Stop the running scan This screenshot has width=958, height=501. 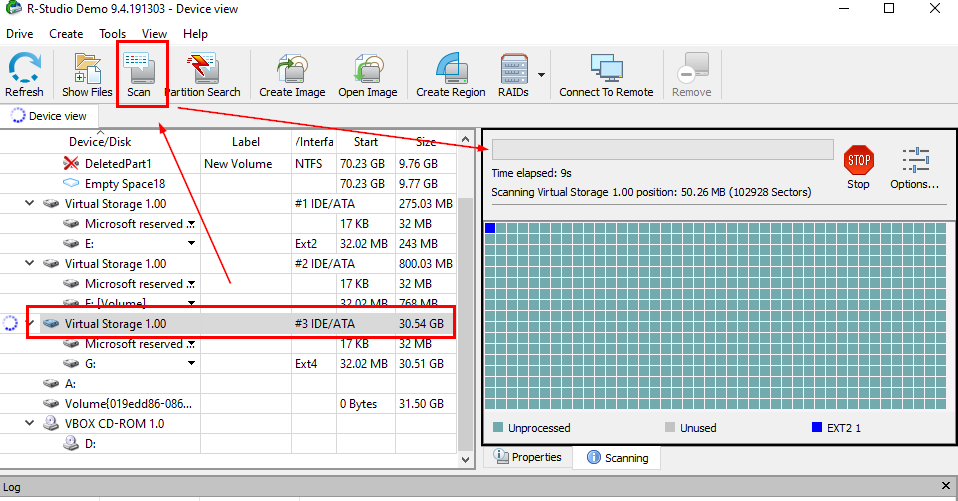coord(858,167)
